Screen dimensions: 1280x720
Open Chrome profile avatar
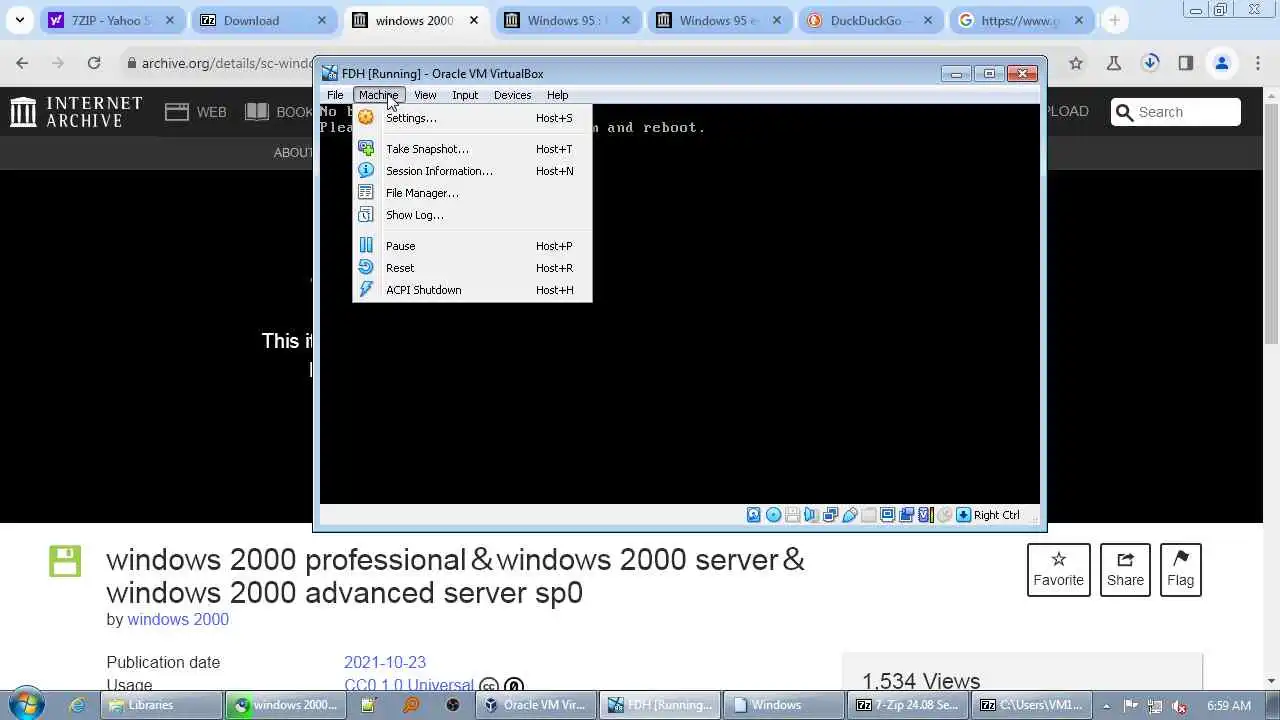coord(1221,63)
